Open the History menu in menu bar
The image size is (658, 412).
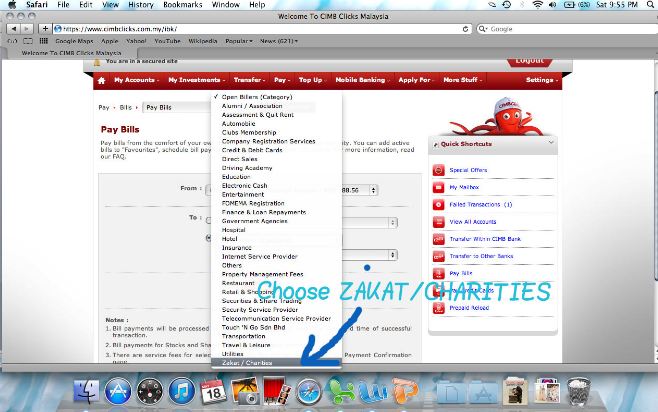tap(141, 5)
